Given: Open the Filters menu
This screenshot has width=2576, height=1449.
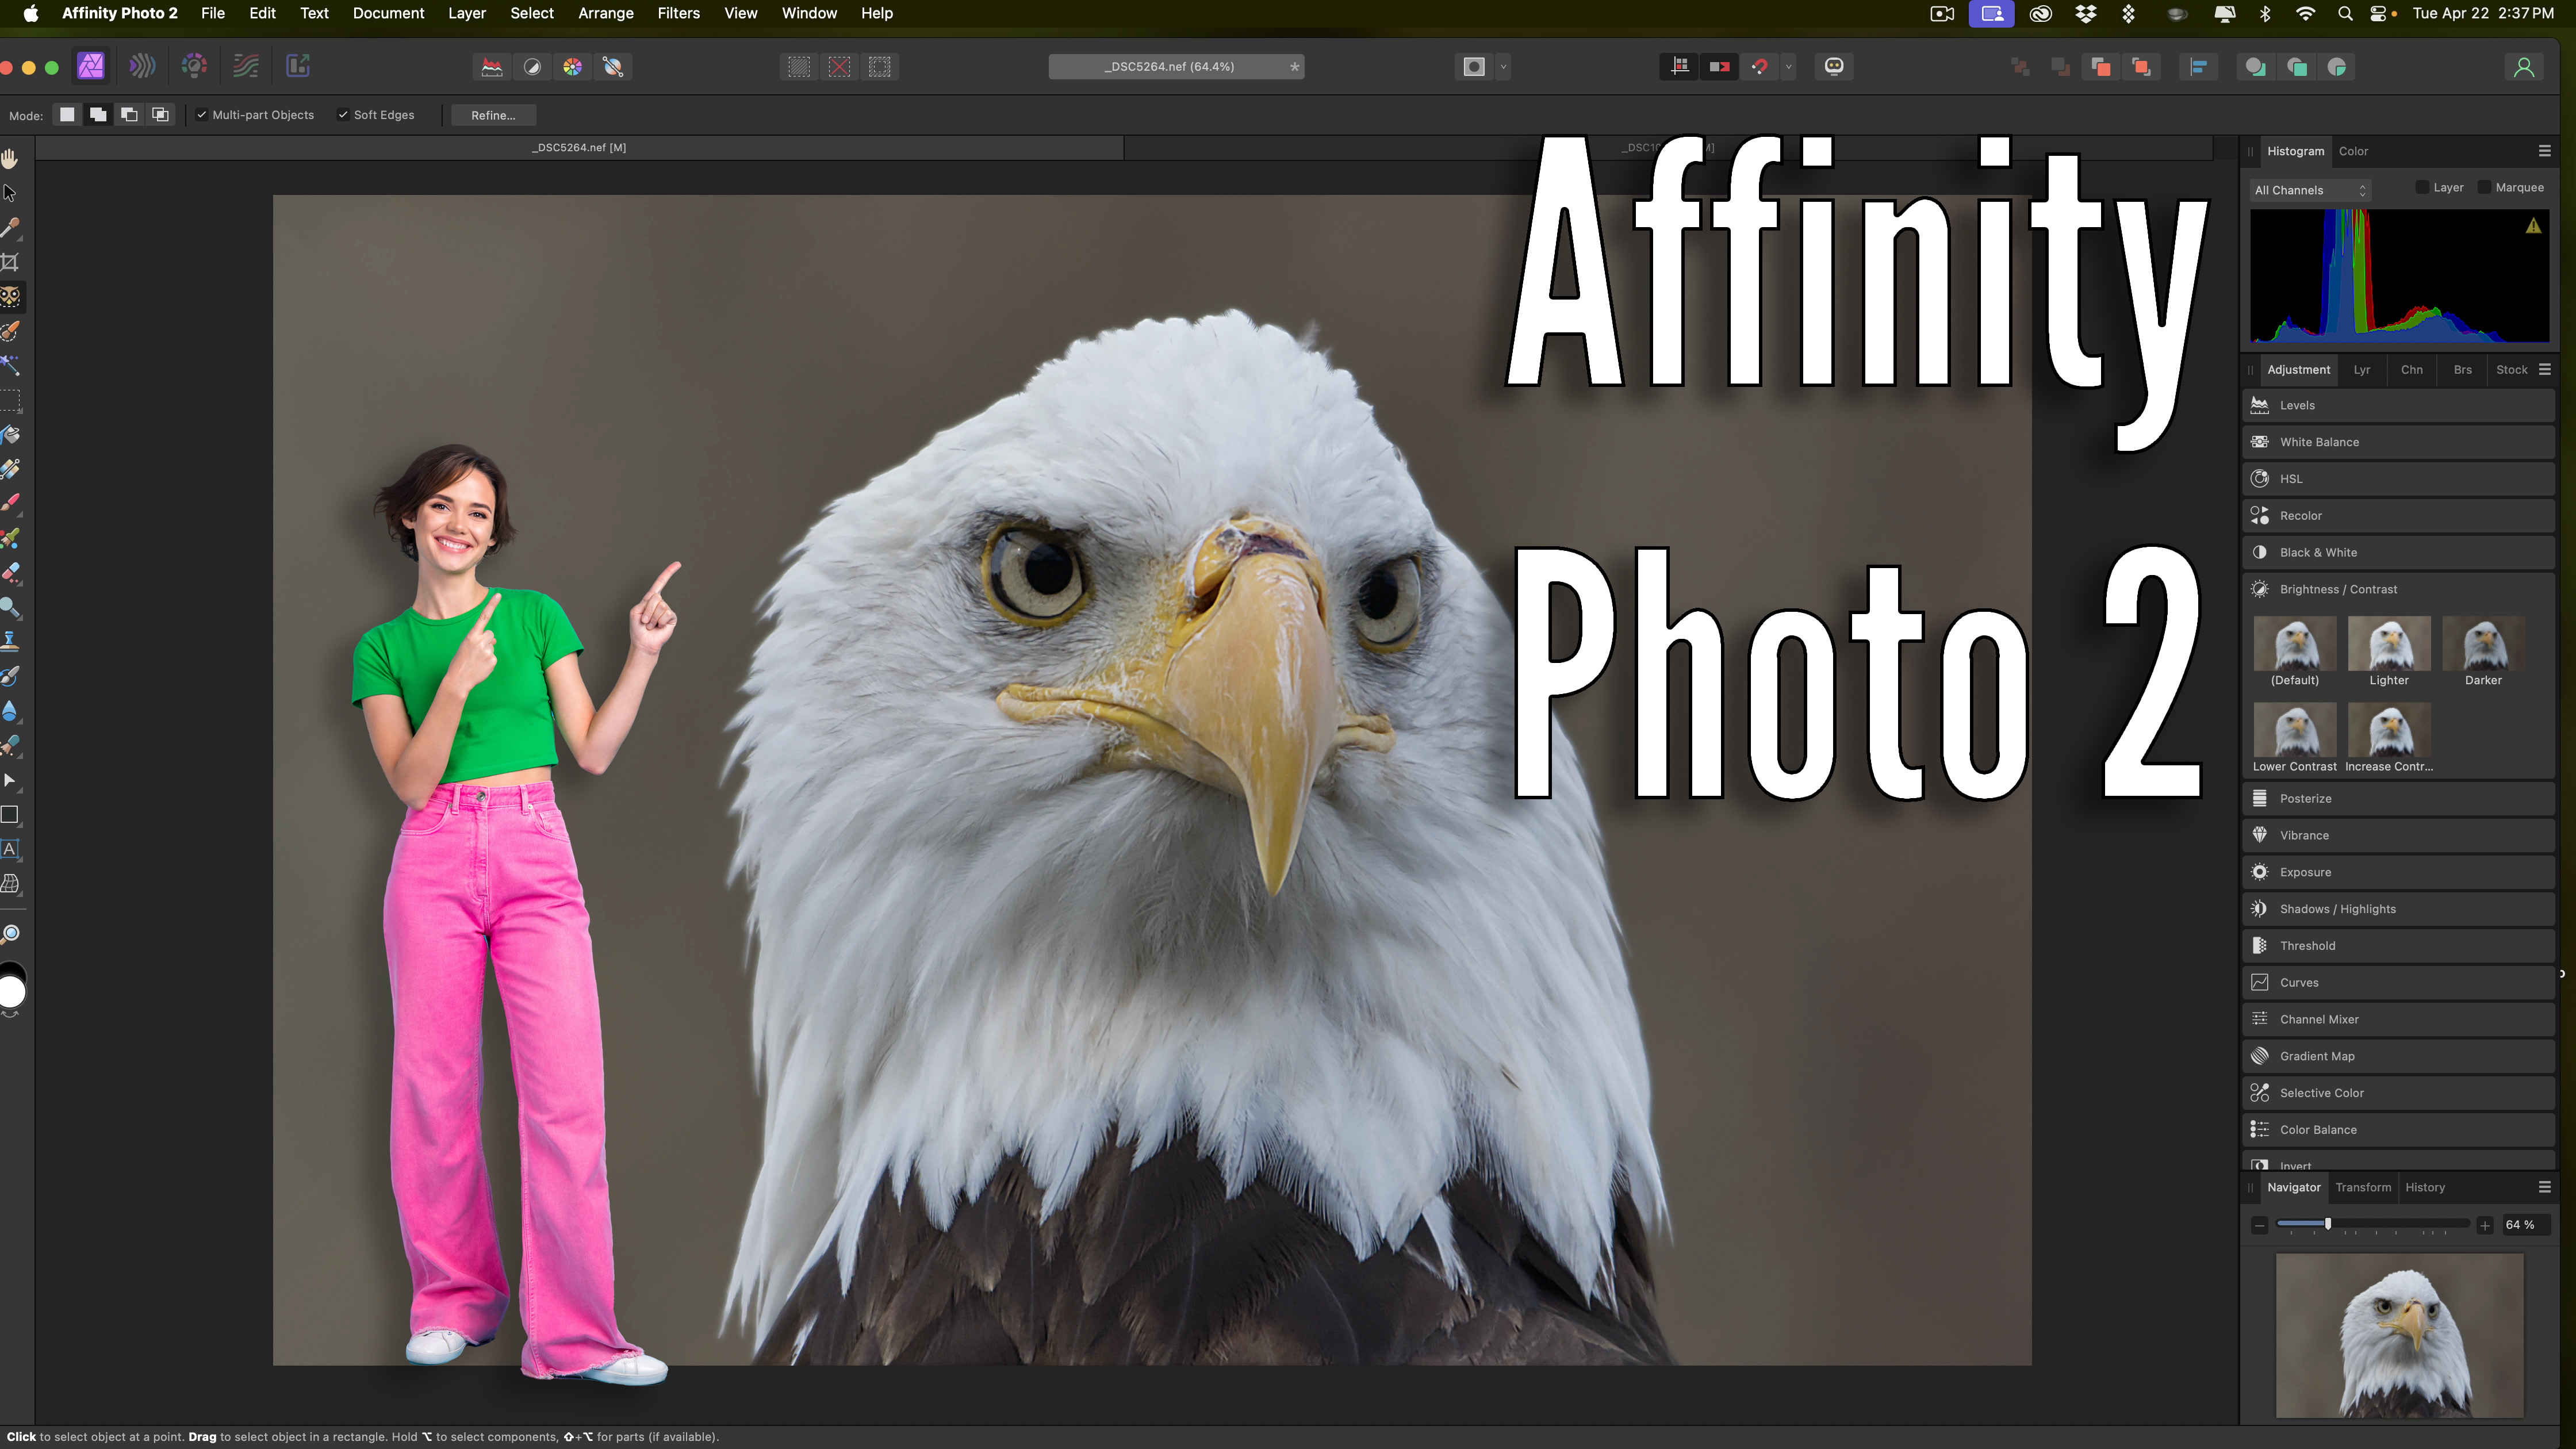Looking at the screenshot, I should pyautogui.click(x=679, y=13).
